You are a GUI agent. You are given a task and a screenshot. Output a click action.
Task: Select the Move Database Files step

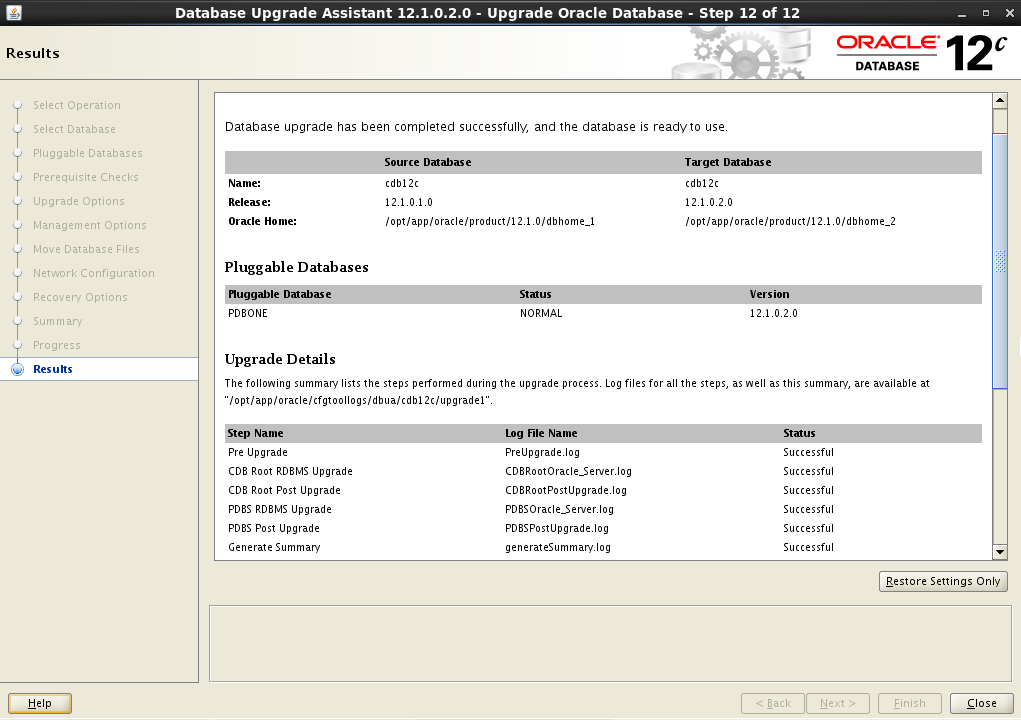86,249
